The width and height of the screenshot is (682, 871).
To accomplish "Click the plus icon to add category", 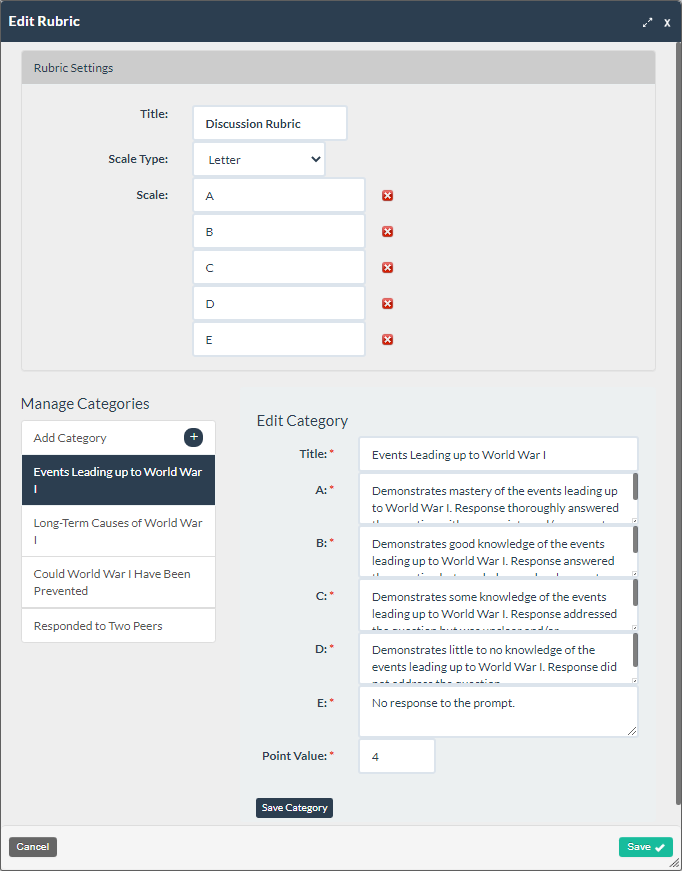I will (x=193, y=437).
